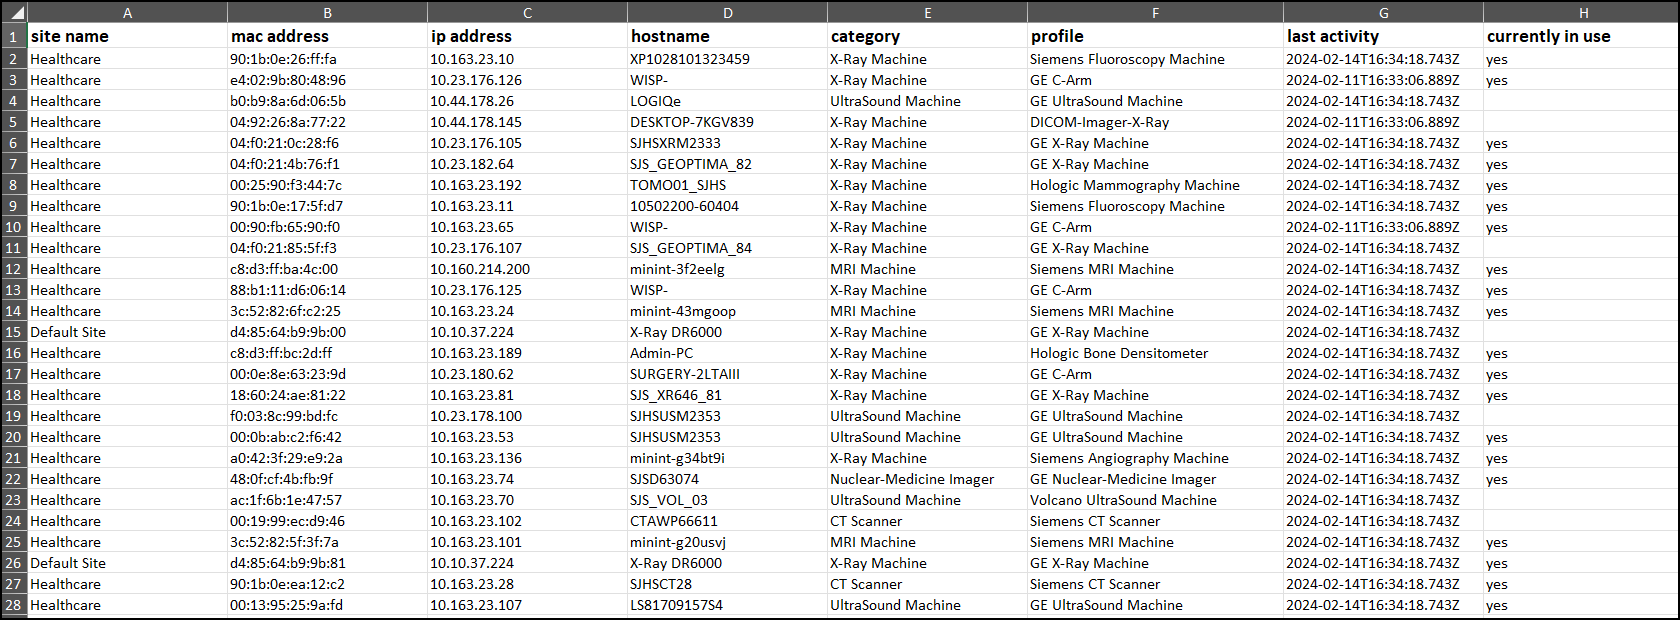Click the select-all corner triangle
This screenshot has height=620, width=1680.
tap(14, 13)
